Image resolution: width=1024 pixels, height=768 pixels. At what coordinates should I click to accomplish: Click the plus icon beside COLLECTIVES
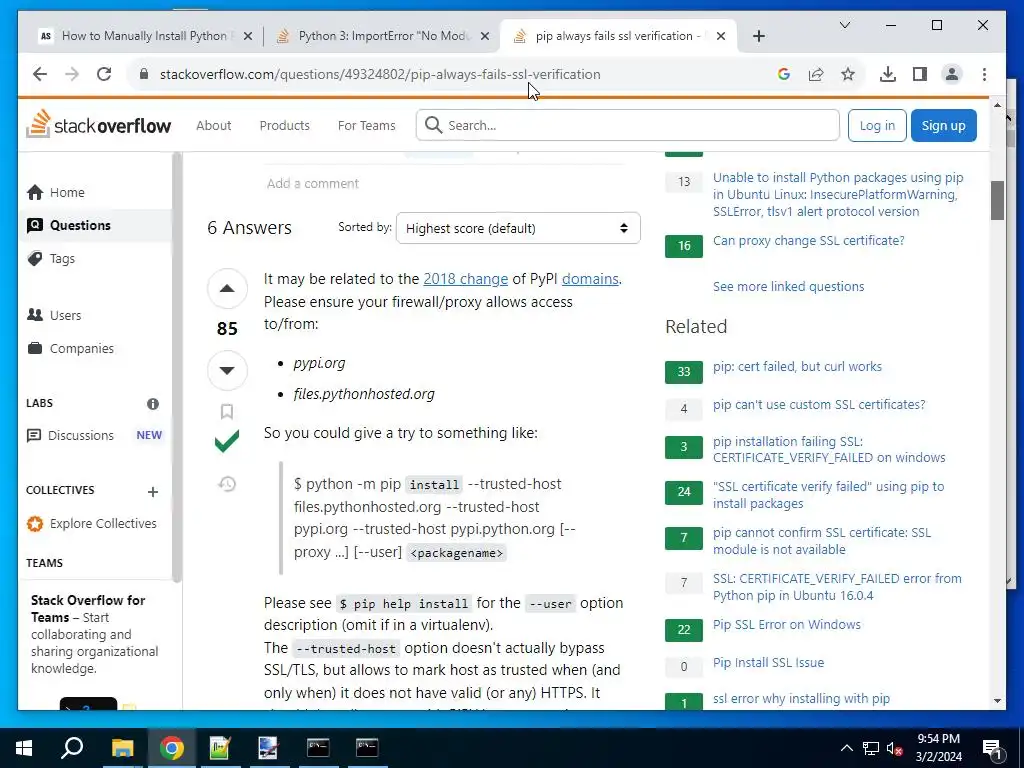pos(153,491)
